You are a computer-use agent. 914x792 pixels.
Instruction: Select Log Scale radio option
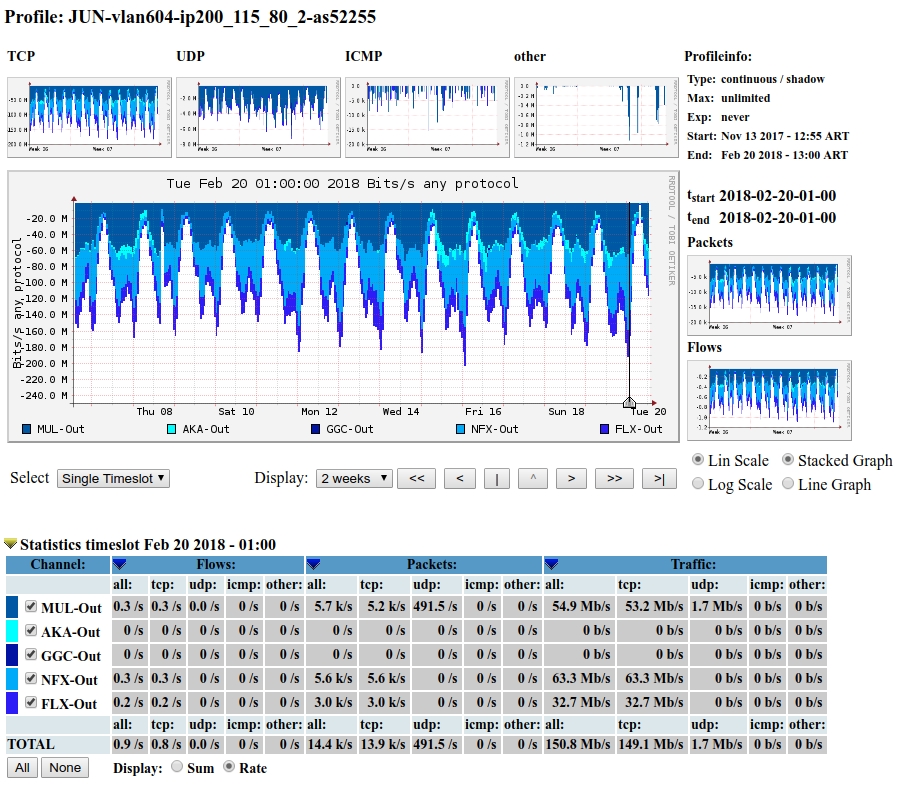[x=699, y=484]
